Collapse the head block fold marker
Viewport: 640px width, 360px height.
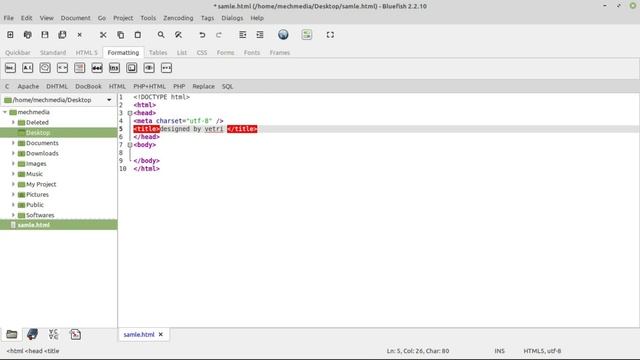(x=130, y=113)
